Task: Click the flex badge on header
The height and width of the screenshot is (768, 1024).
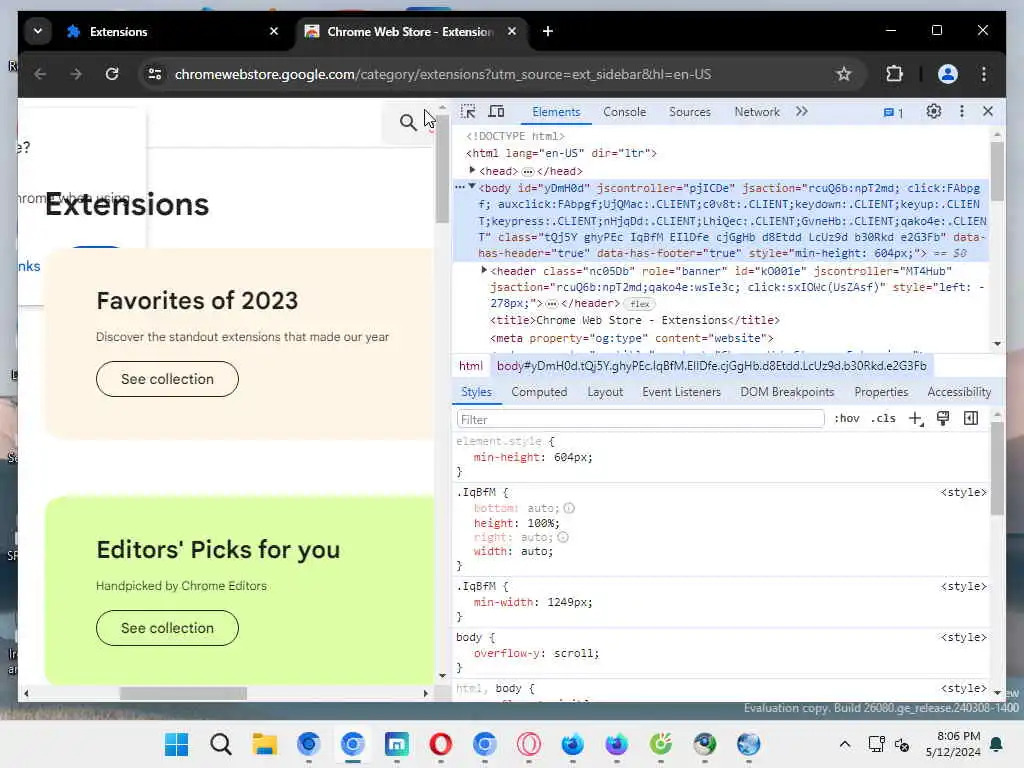Action: pos(639,304)
